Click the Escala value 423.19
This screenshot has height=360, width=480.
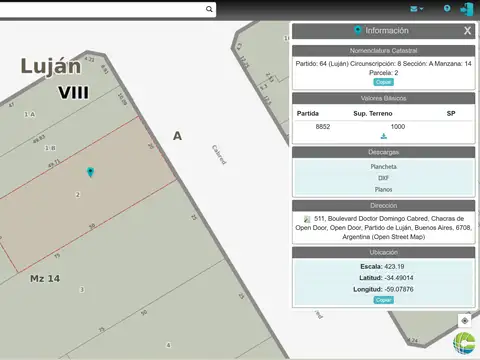coord(394,266)
